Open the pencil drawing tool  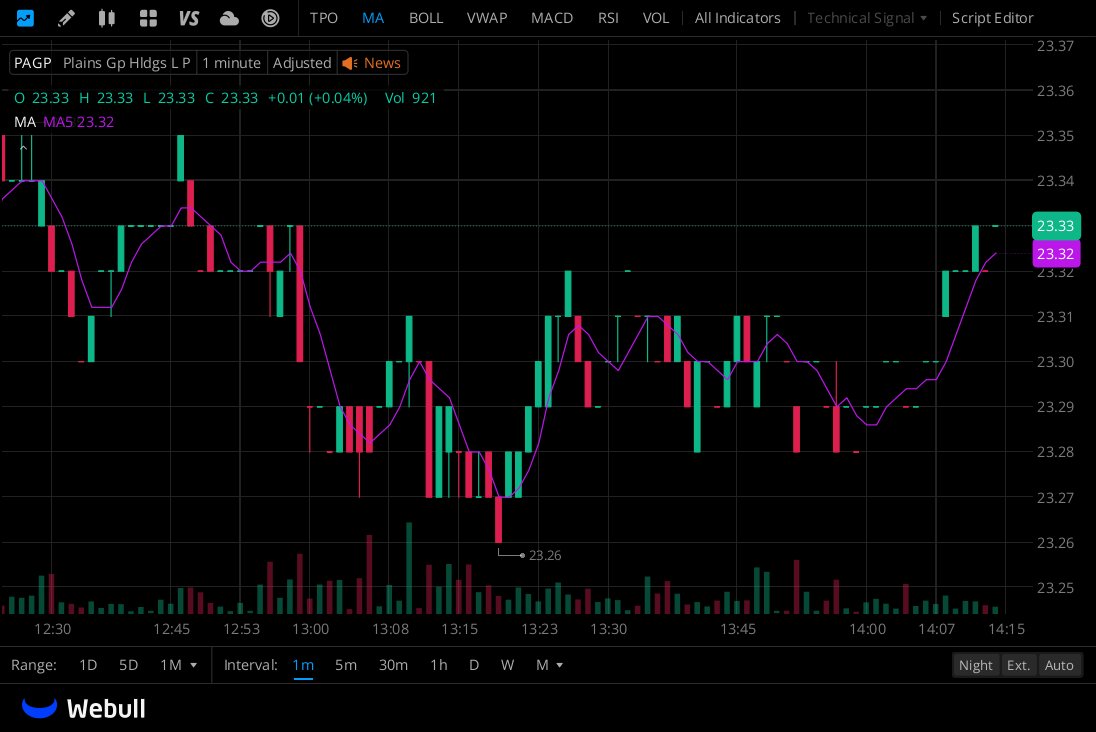66,18
